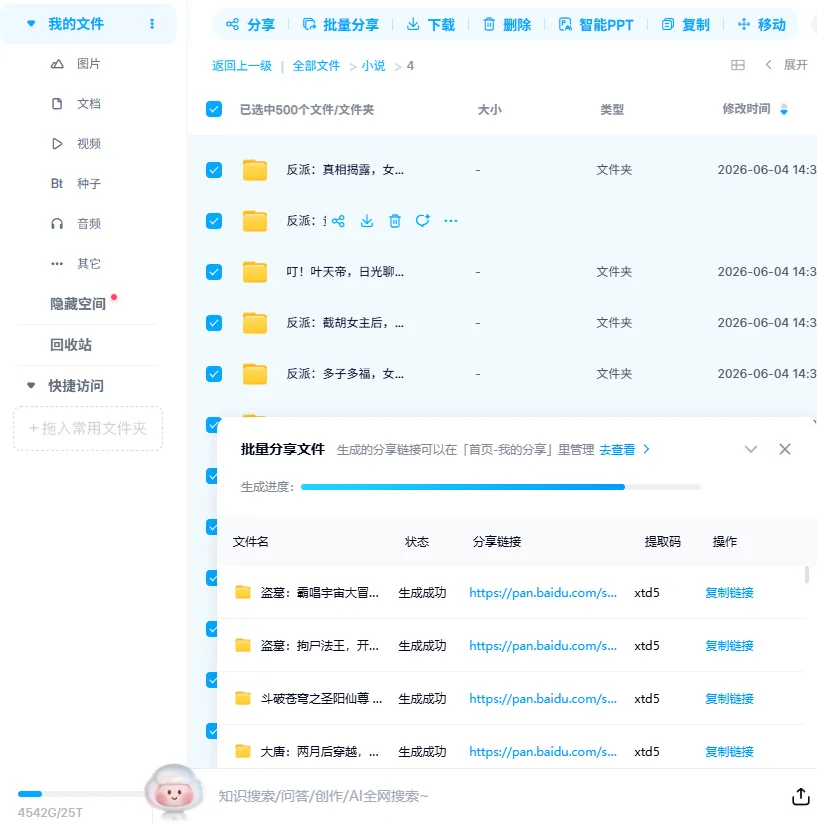Open the three-dot more options on hovered row
The image size is (817, 823).
coord(451,221)
